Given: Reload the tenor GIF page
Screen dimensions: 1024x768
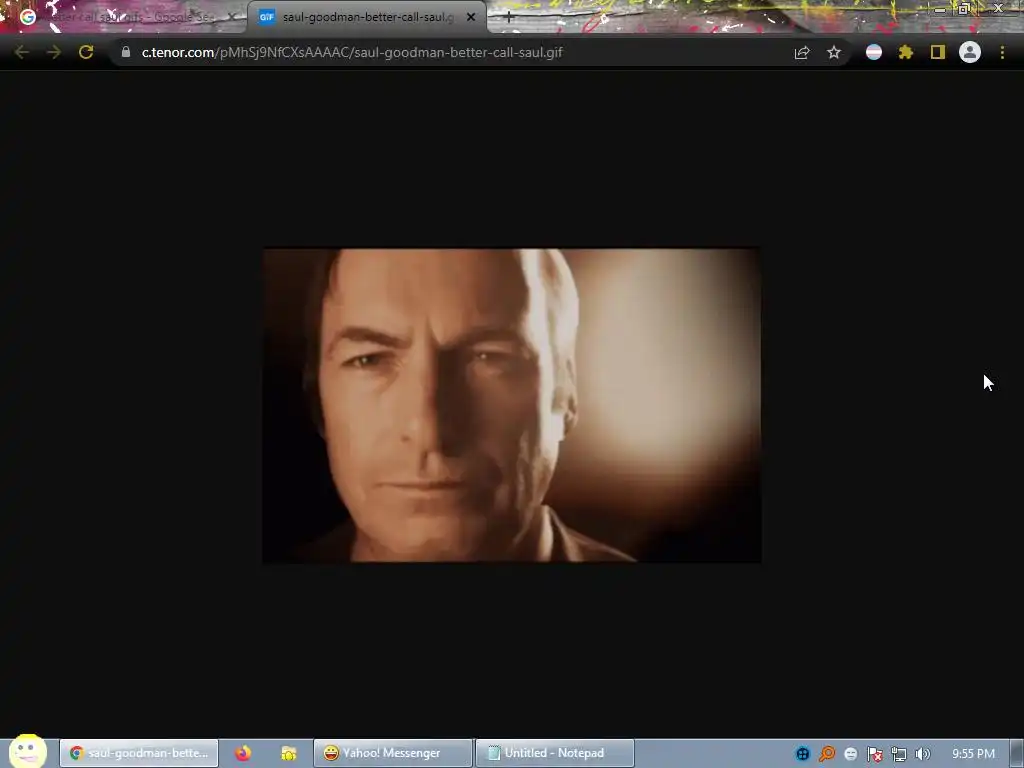Looking at the screenshot, I should coord(86,52).
